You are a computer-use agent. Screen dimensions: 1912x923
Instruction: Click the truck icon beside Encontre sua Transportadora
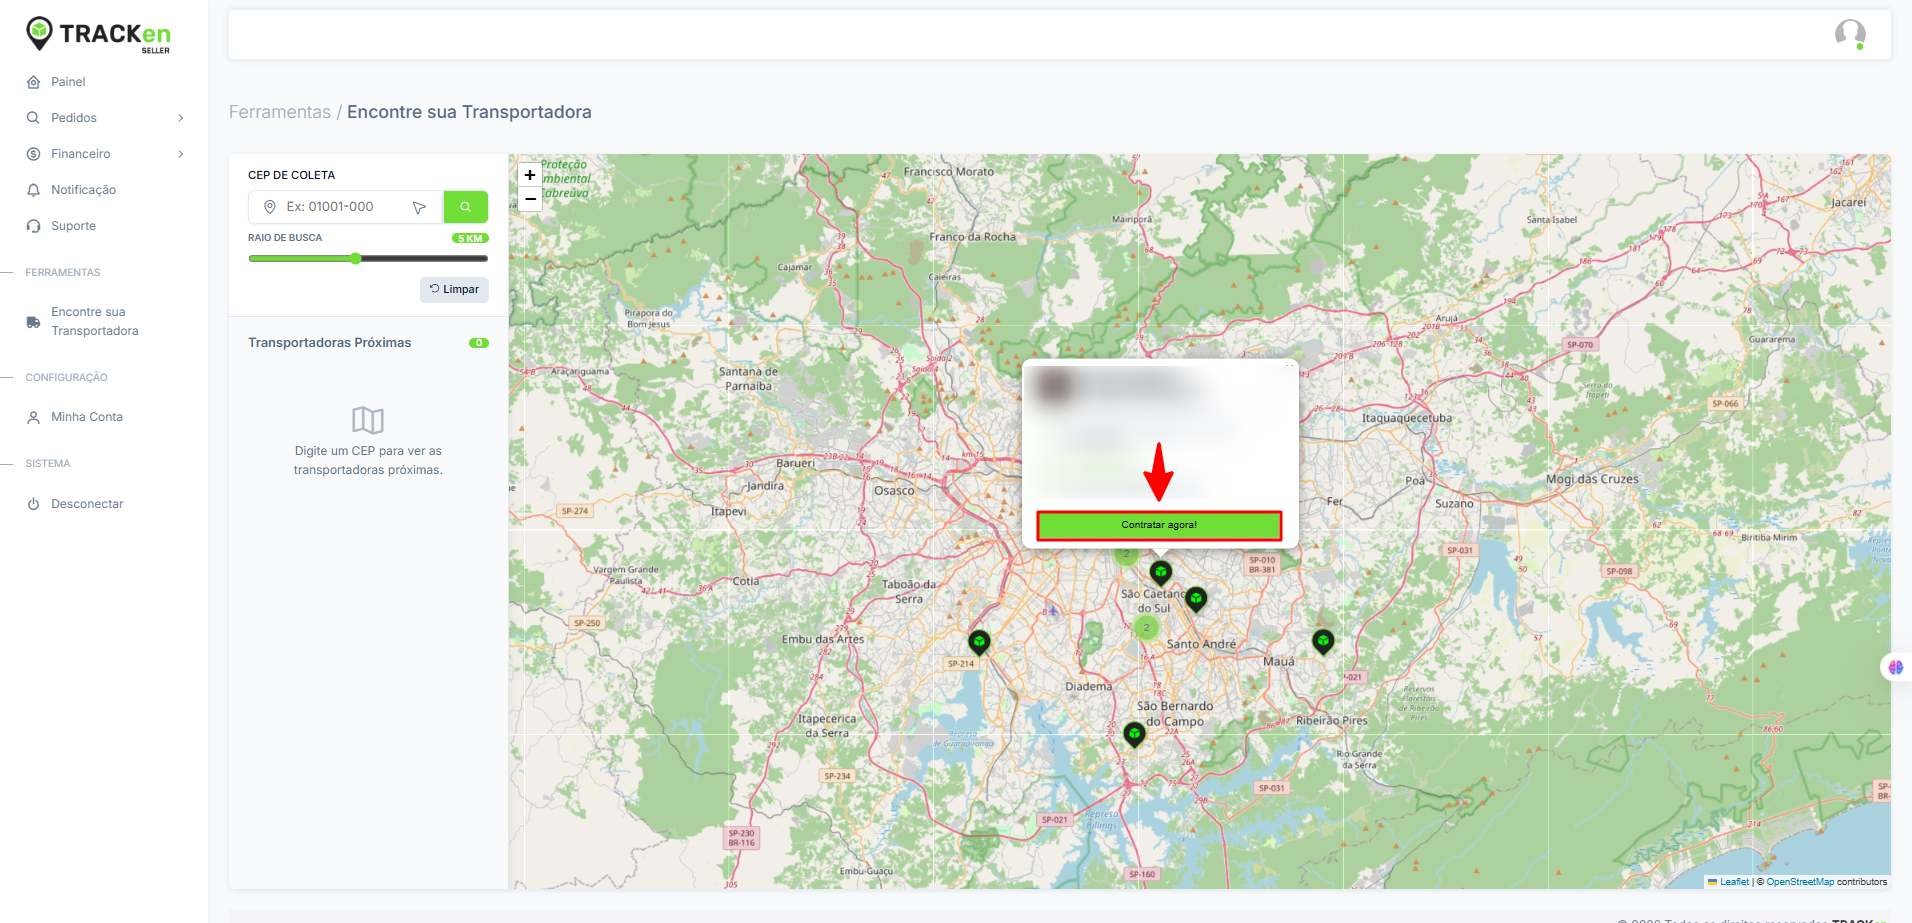click(x=33, y=322)
